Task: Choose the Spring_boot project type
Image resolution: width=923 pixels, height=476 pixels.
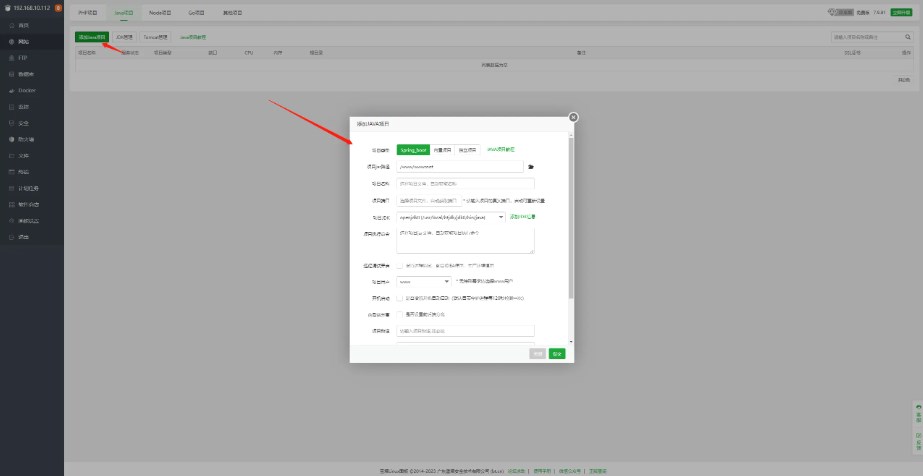Action: tap(413, 150)
